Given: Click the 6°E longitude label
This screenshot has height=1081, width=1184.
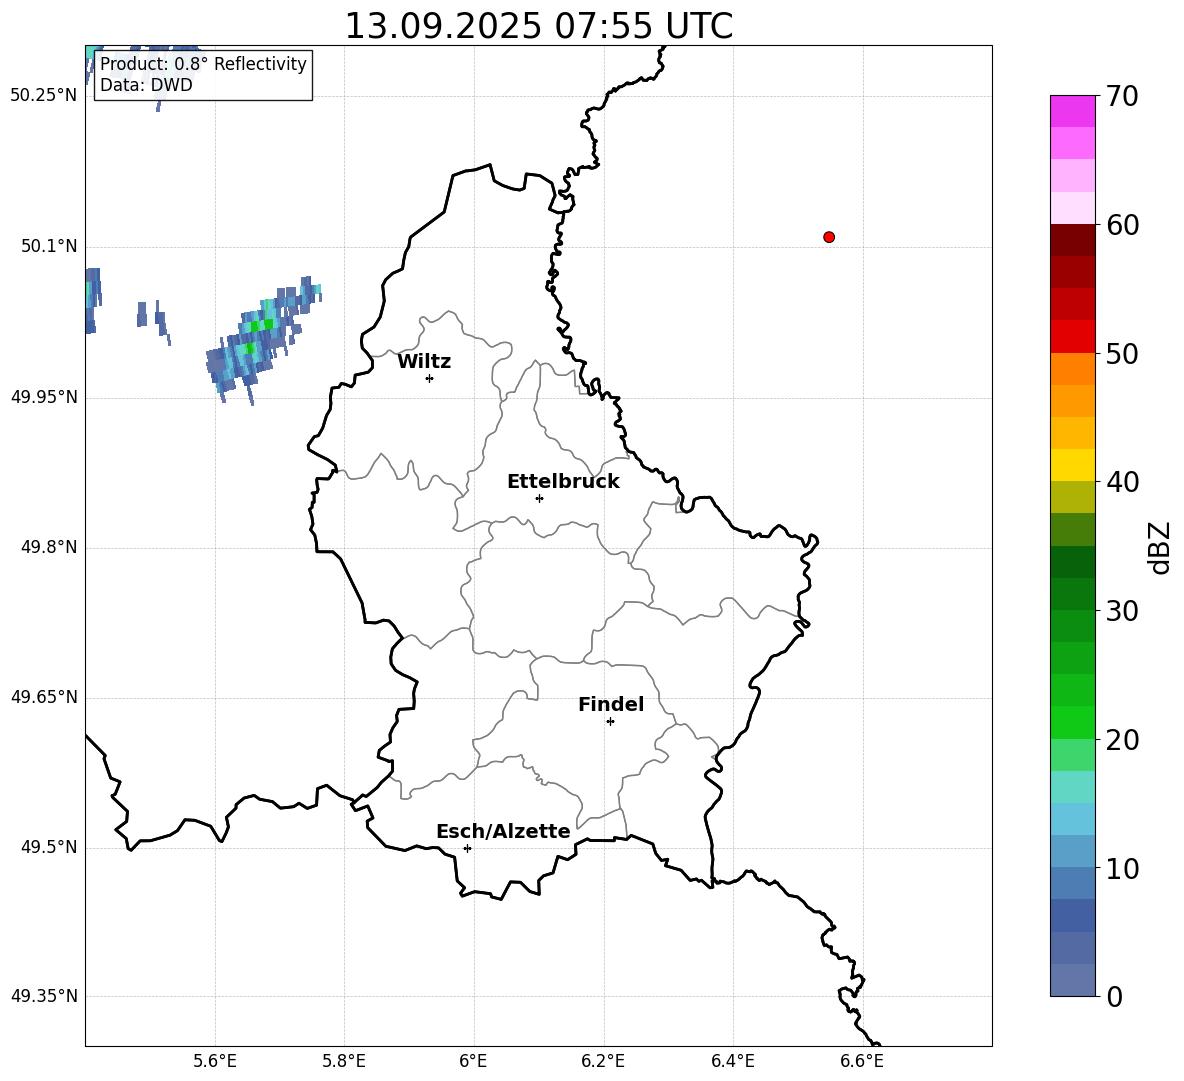Looking at the screenshot, I should (x=473, y=1061).
